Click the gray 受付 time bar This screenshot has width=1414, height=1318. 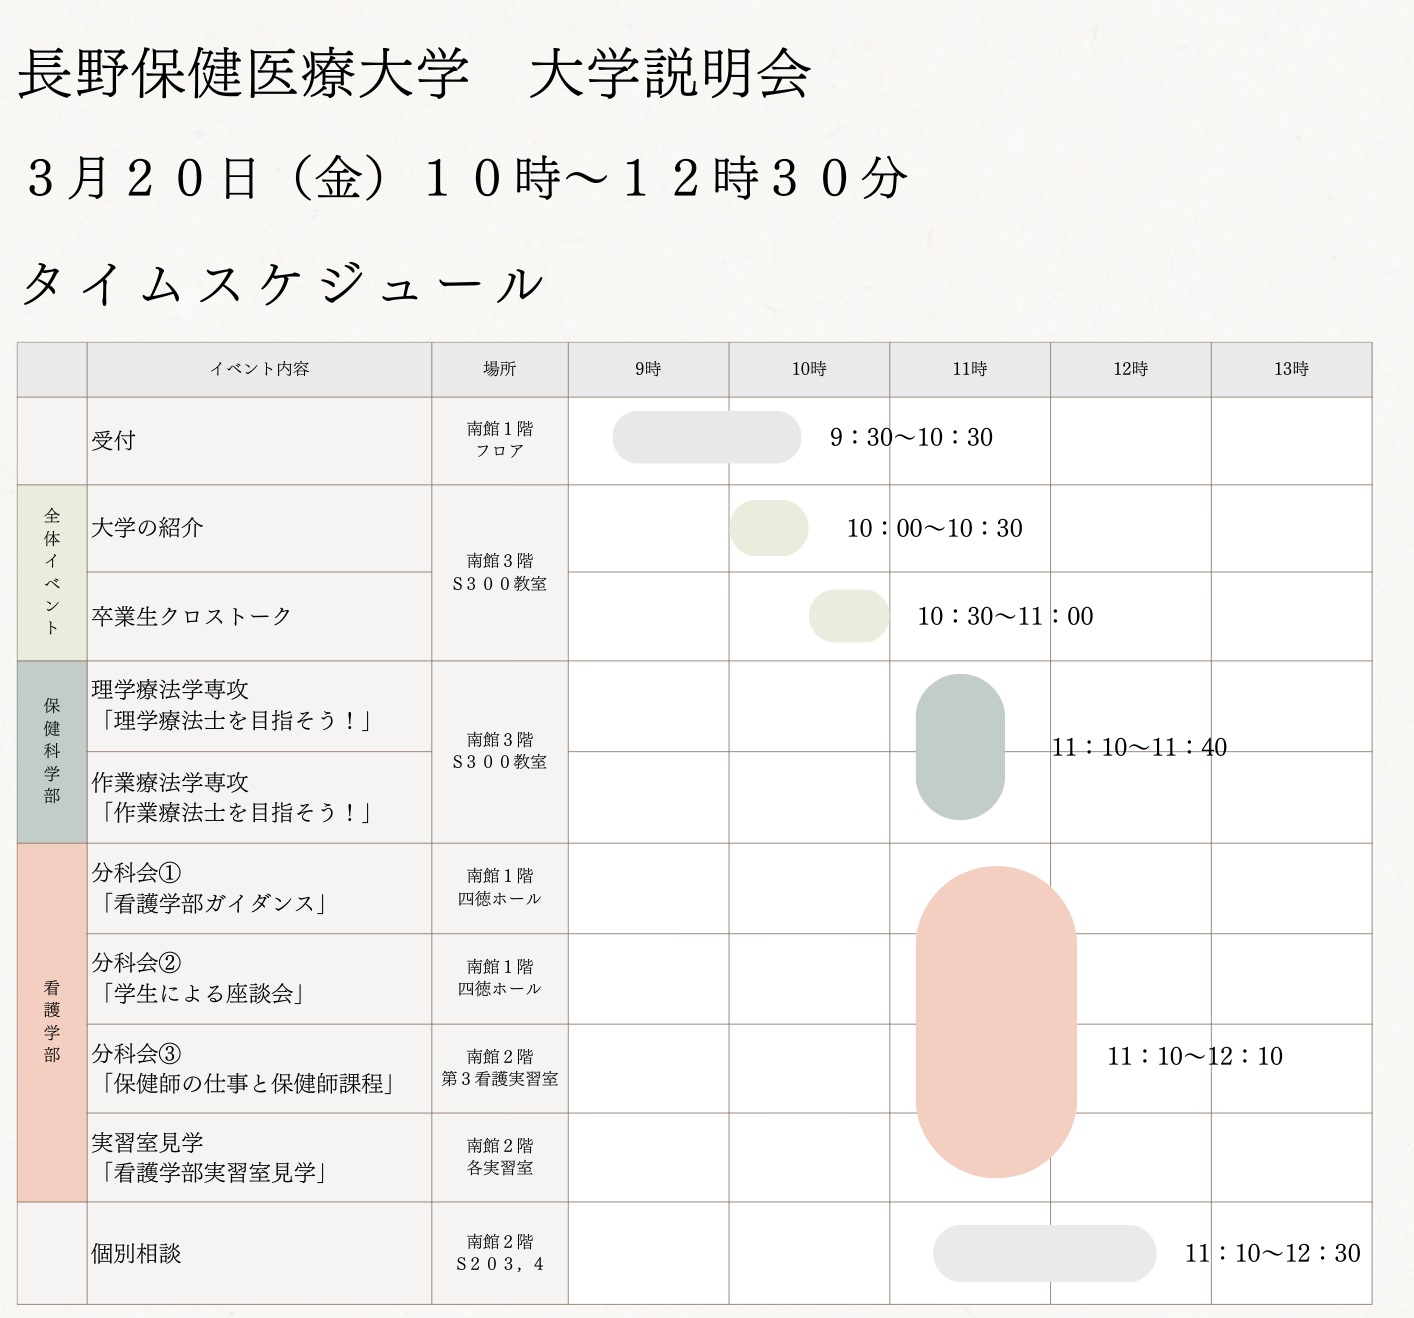tap(706, 437)
